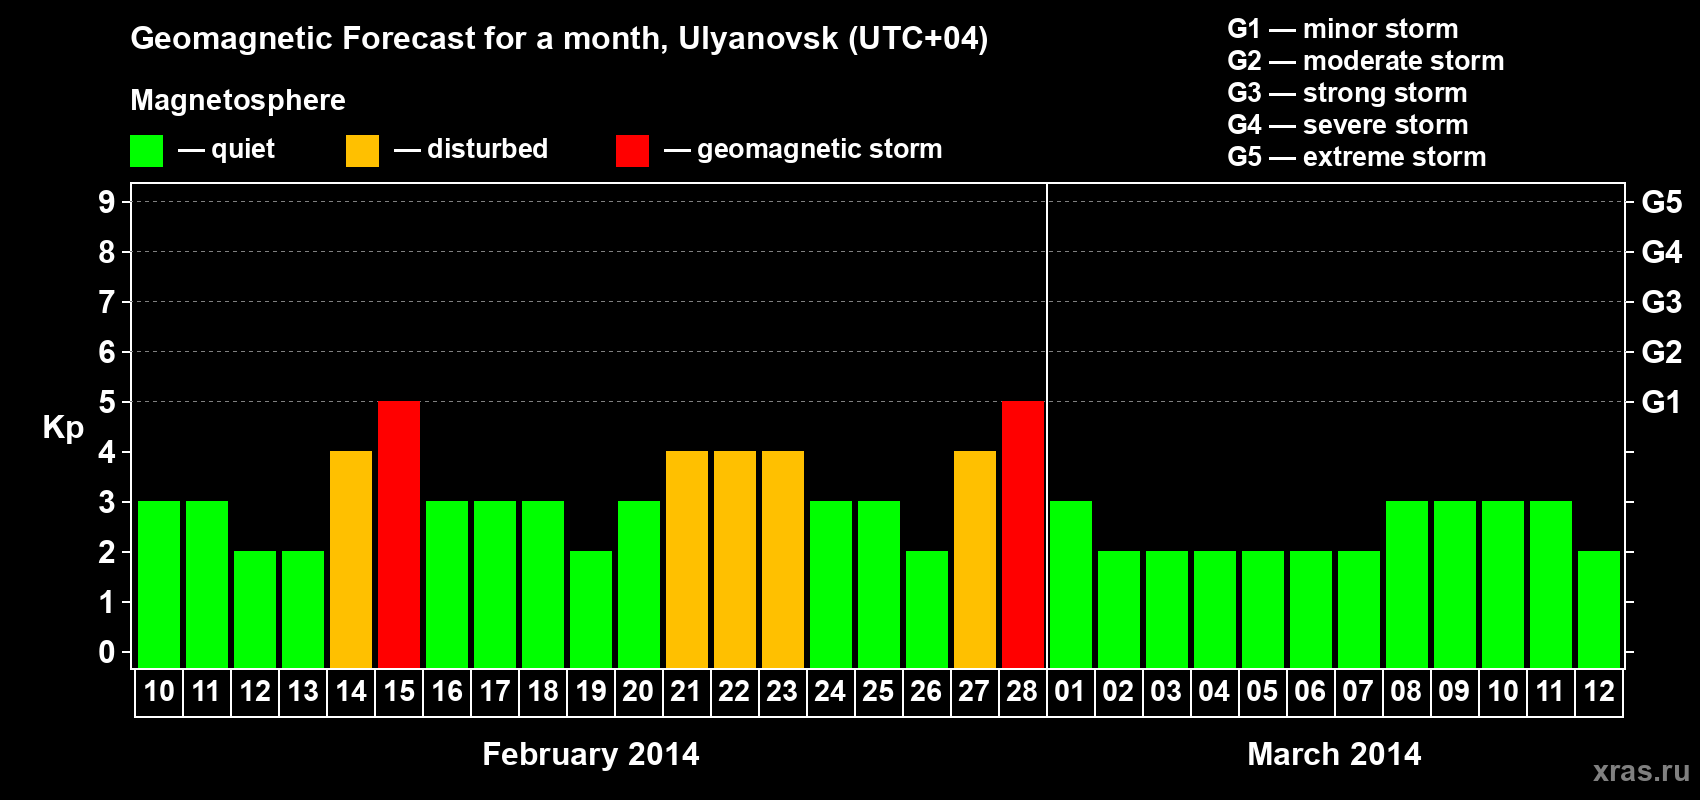Click the red geomagnetic storm legend swatch
The width and height of the screenshot is (1700, 800).
click(632, 151)
